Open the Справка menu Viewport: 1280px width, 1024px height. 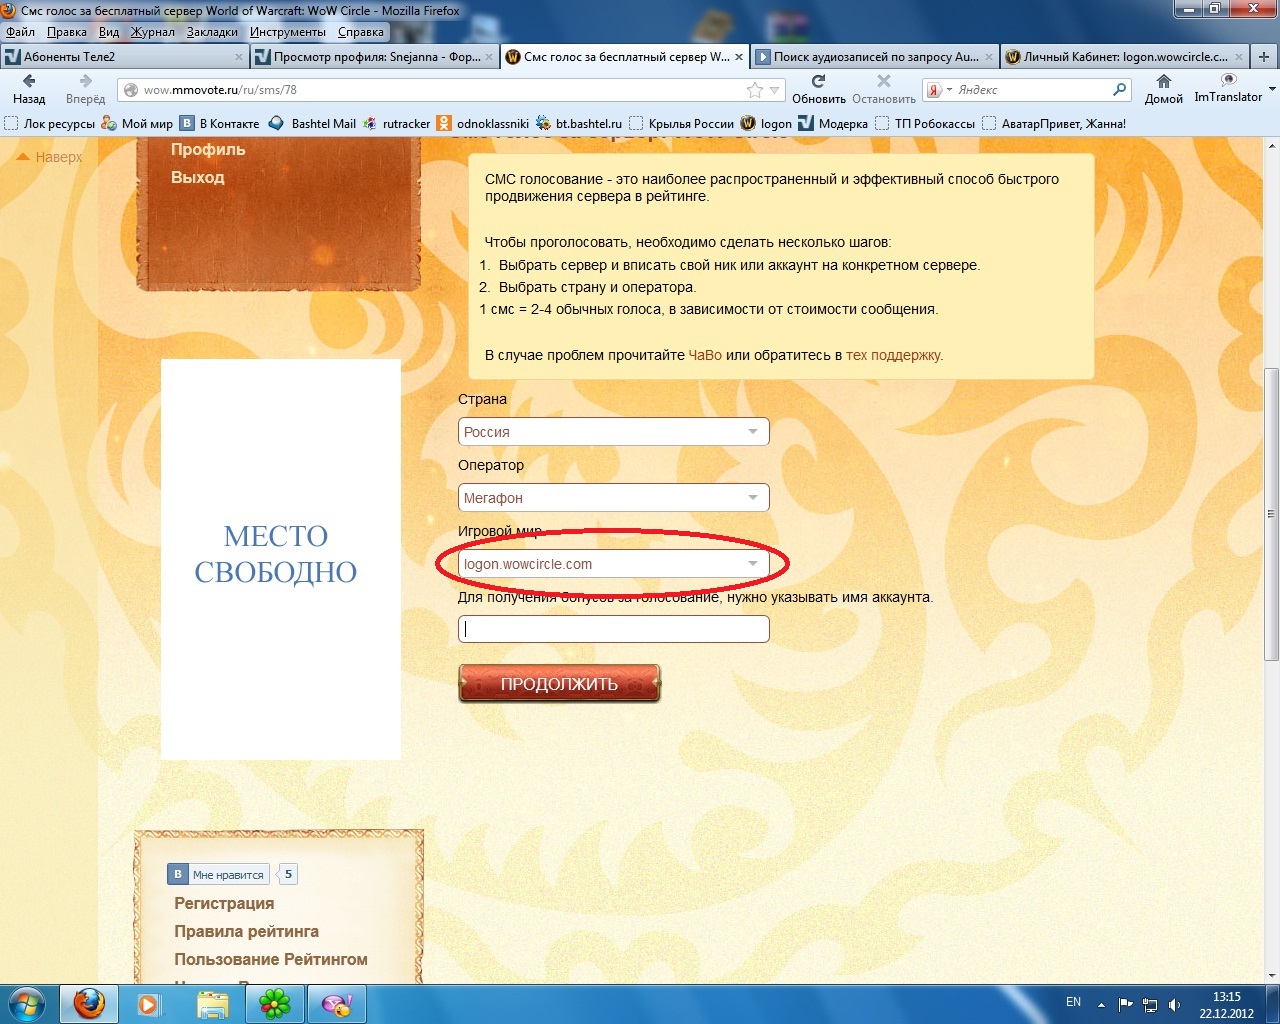click(x=361, y=32)
